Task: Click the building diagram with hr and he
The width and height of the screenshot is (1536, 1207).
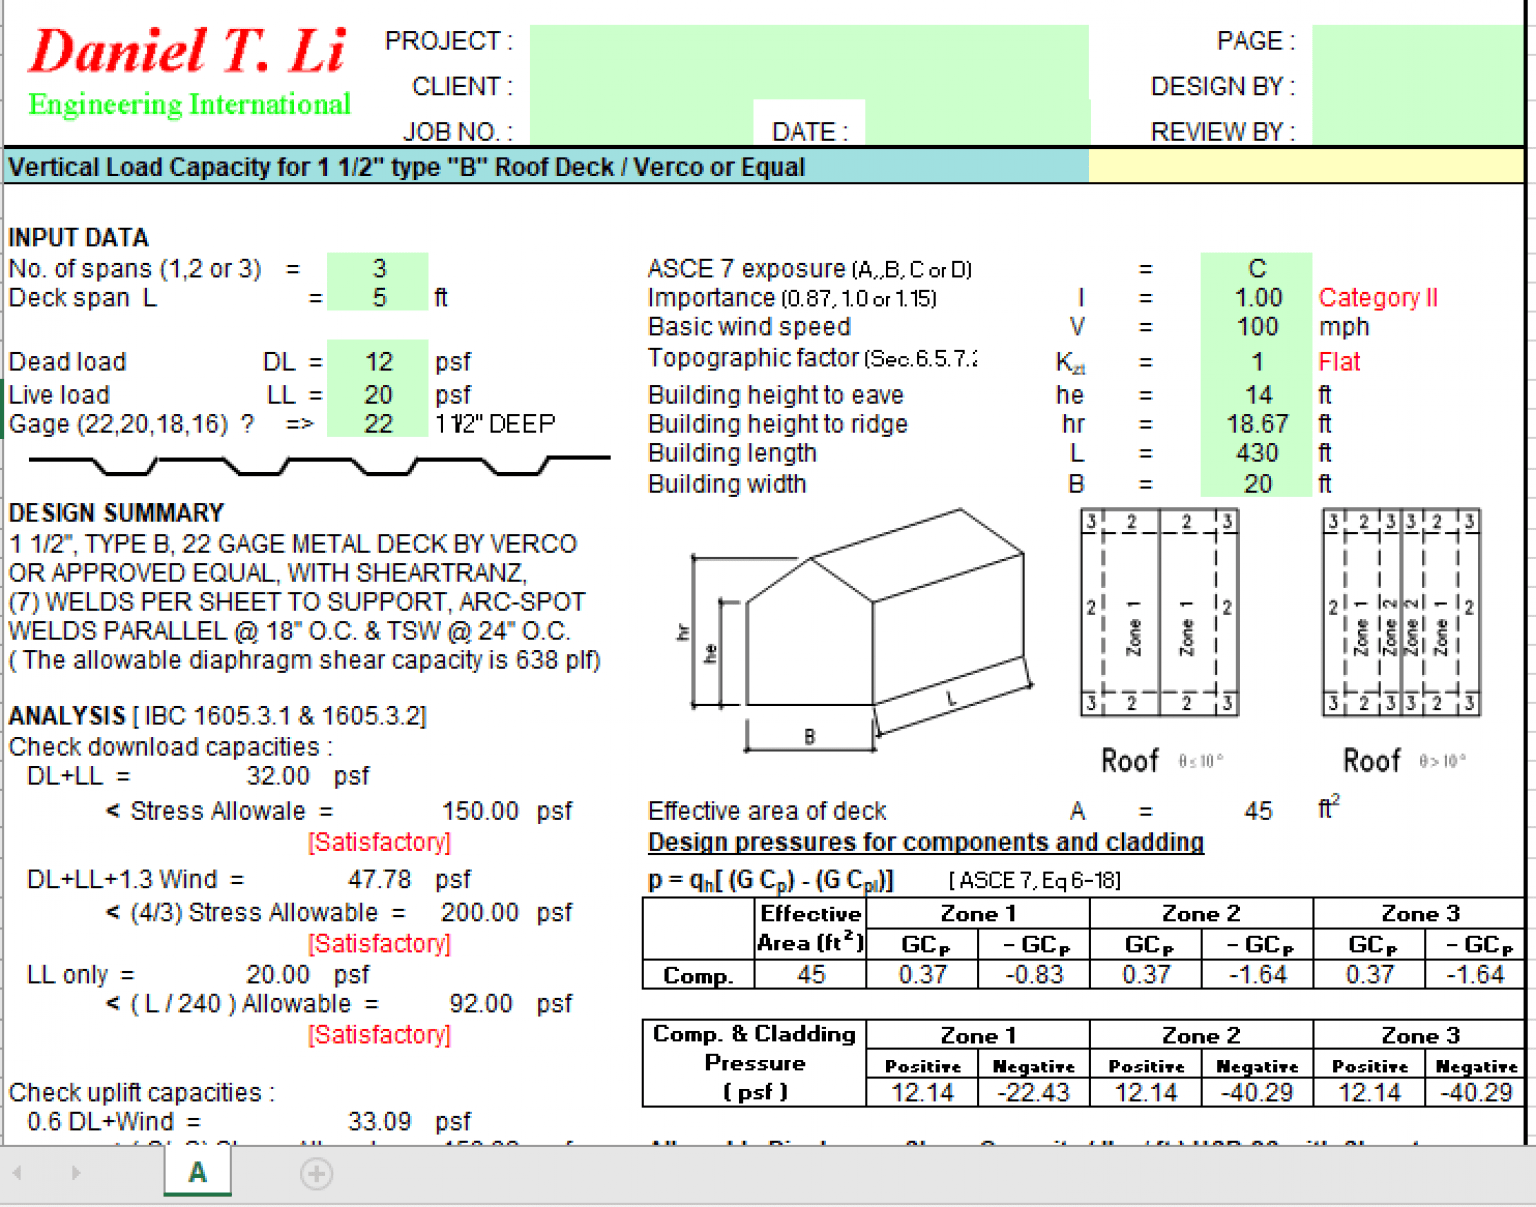Action: [x=855, y=630]
